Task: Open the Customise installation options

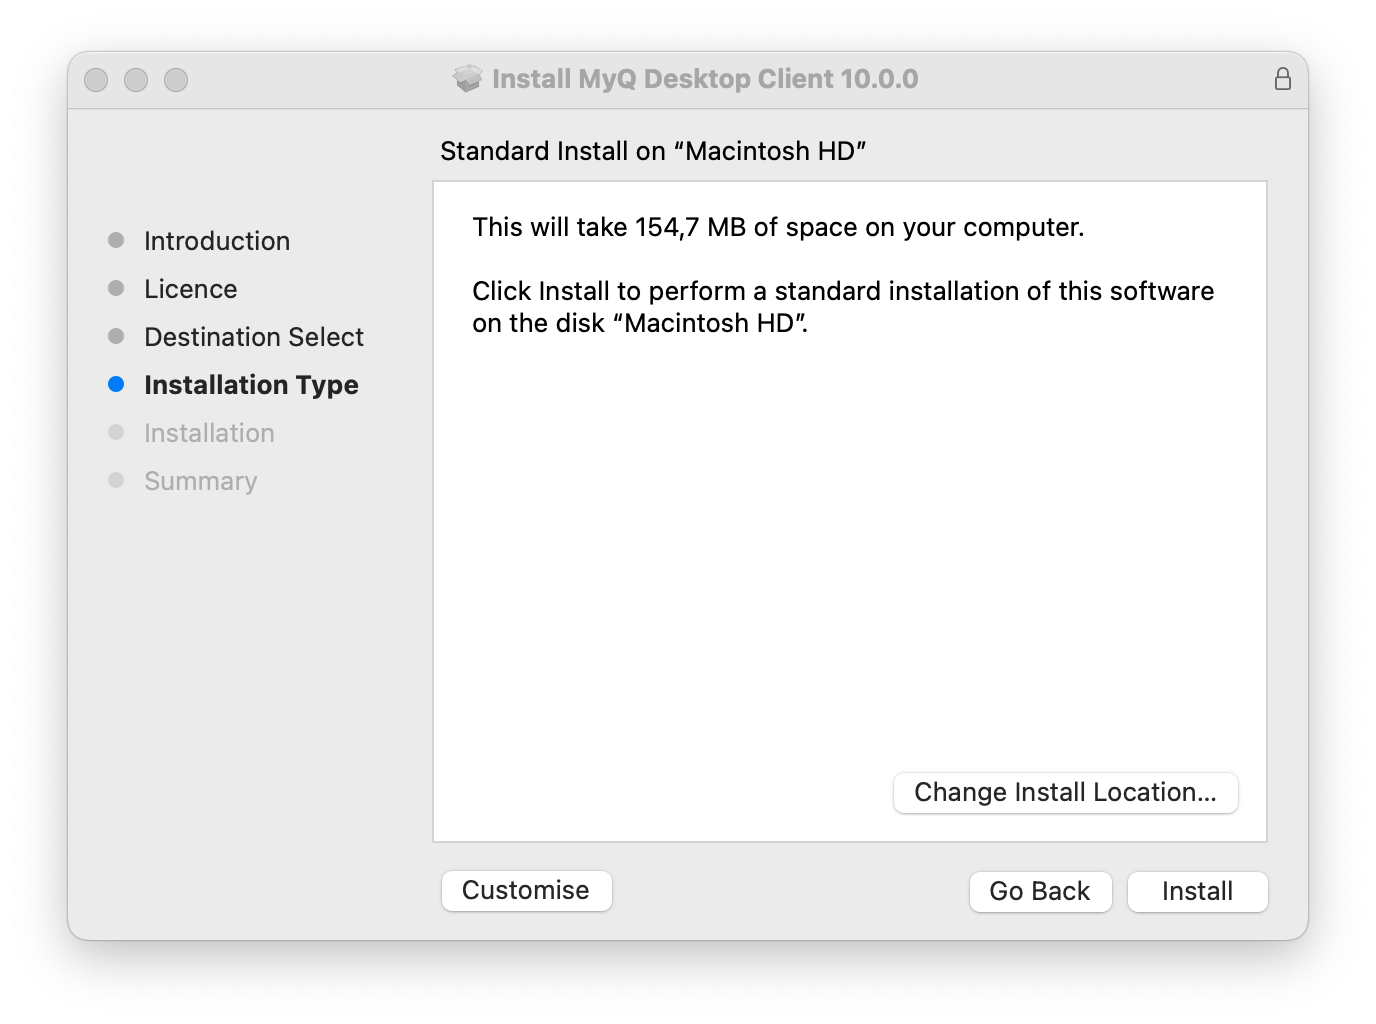Action: click(526, 890)
